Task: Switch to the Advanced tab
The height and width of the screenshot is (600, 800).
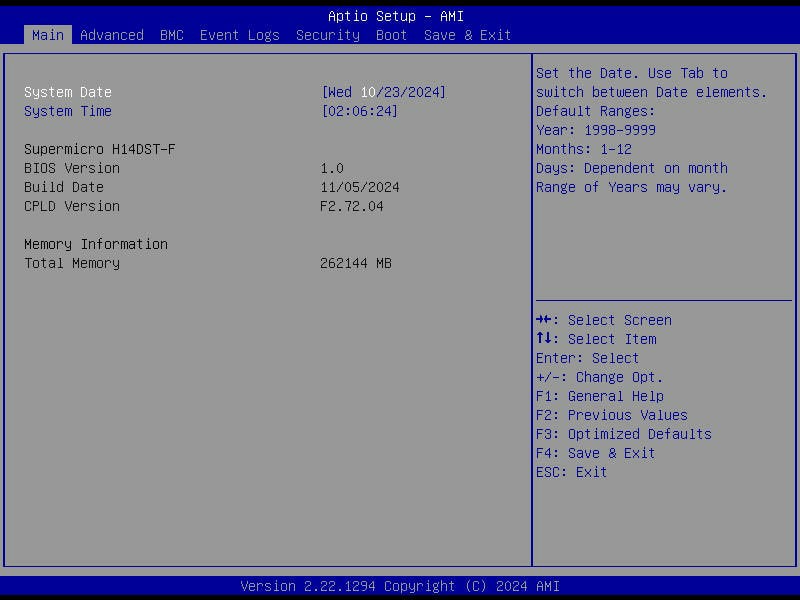Action: point(111,35)
